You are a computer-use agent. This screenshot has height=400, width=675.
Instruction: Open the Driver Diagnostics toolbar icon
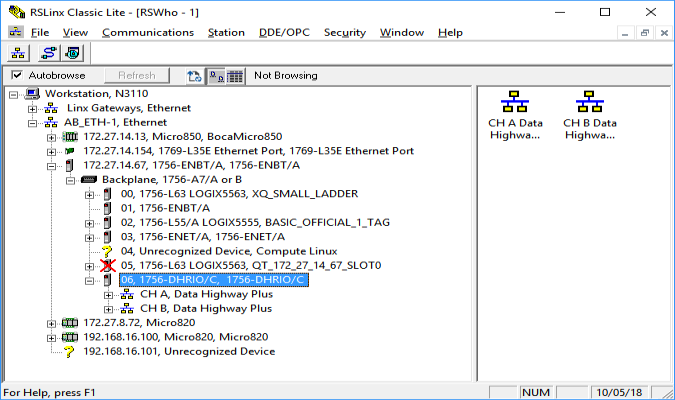tap(73, 53)
